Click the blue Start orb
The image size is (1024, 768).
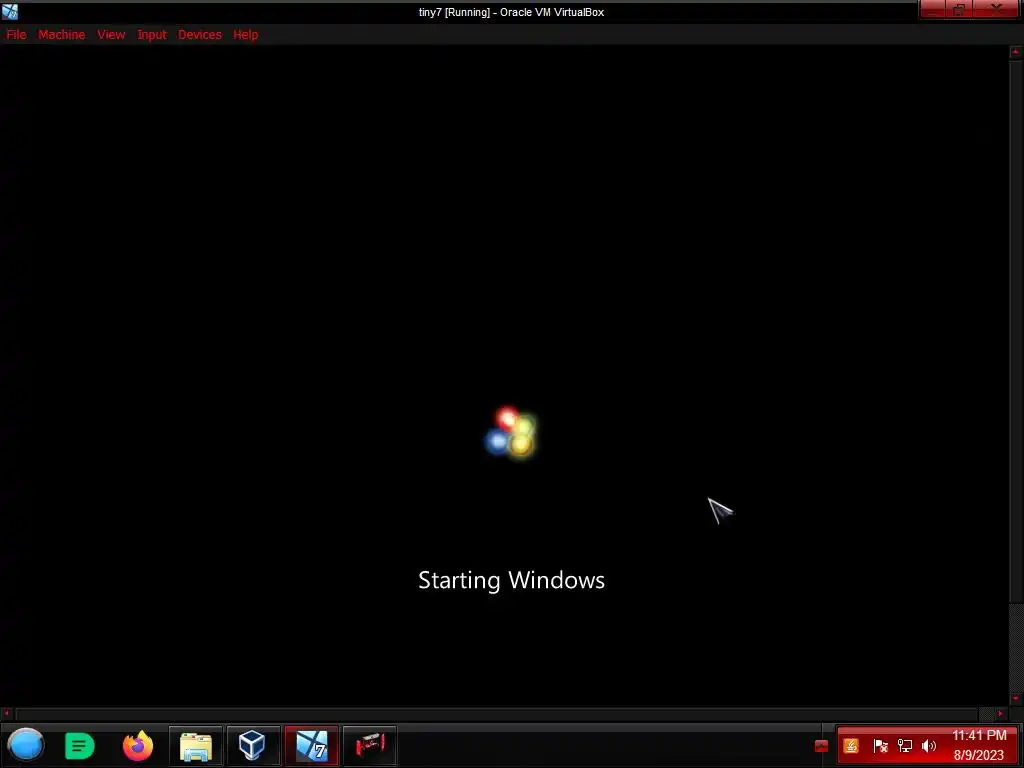coord(25,745)
